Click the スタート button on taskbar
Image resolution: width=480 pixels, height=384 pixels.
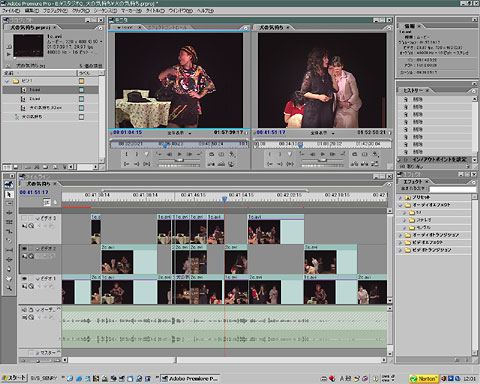click(14, 378)
